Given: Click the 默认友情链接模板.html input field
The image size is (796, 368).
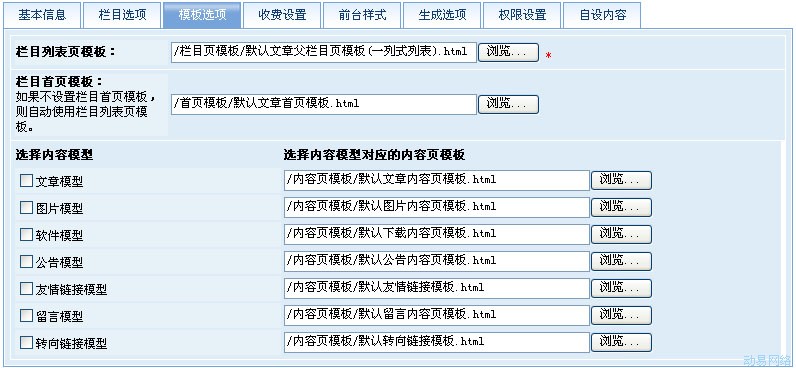Looking at the screenshot, I should tap(437, 288).
